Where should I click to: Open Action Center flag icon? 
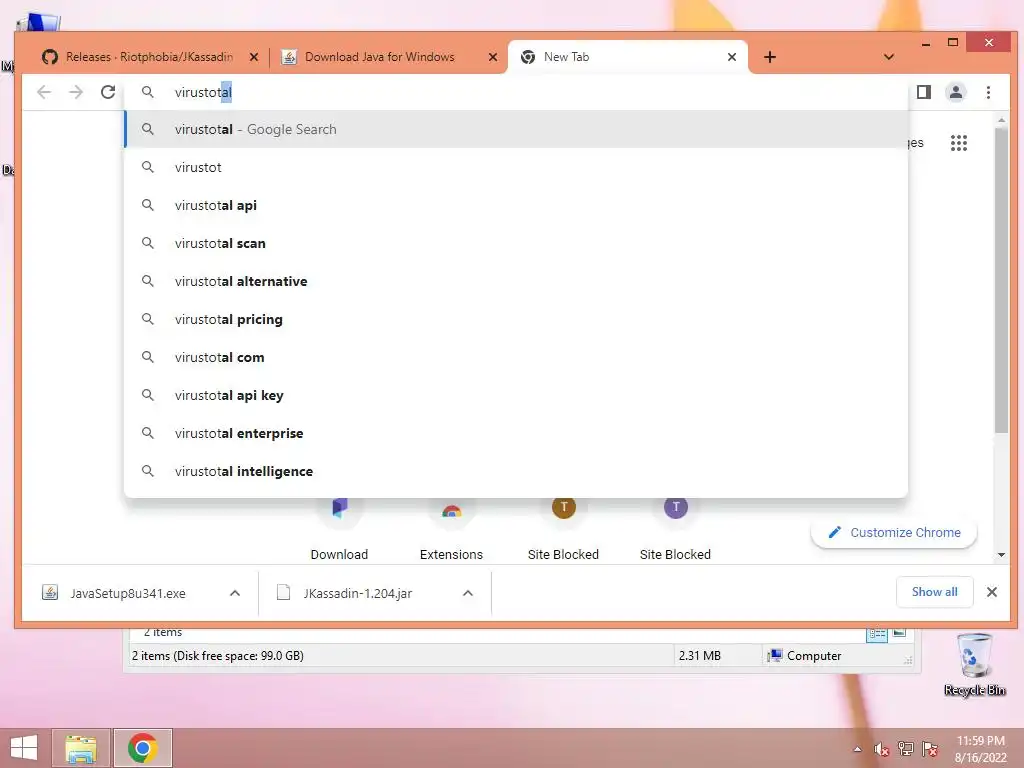[x=930, y=749]
